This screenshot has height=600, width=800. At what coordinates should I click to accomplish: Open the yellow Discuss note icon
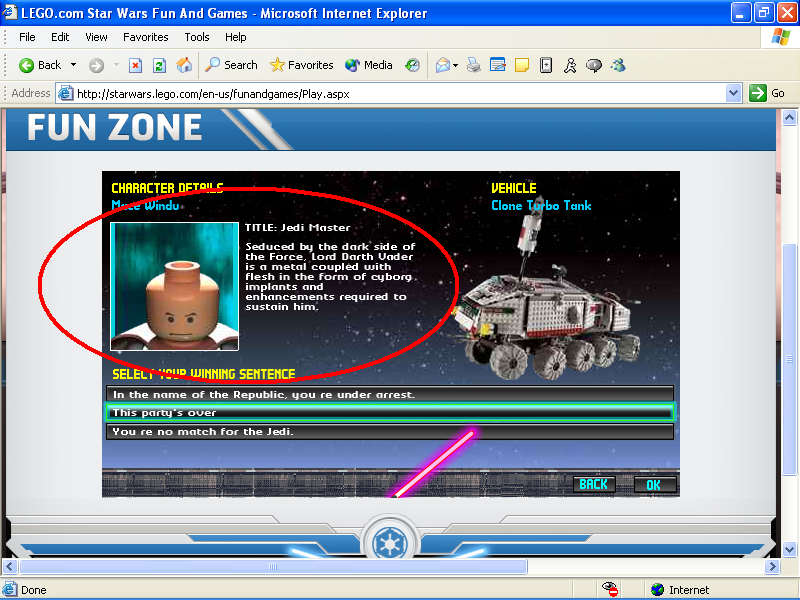pos(522,65)
